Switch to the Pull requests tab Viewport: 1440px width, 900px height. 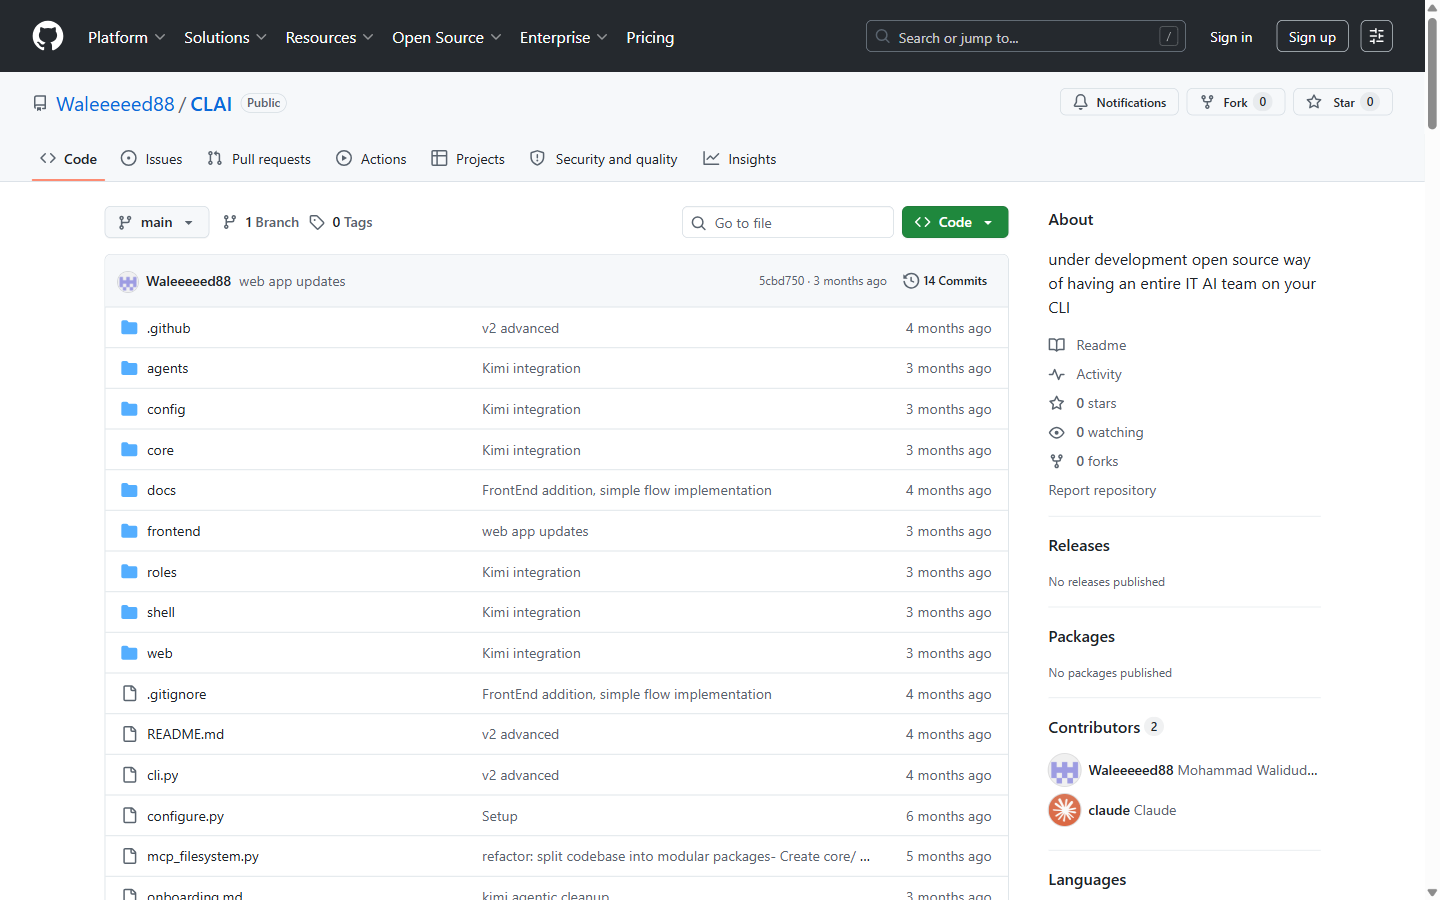[259, 159]
